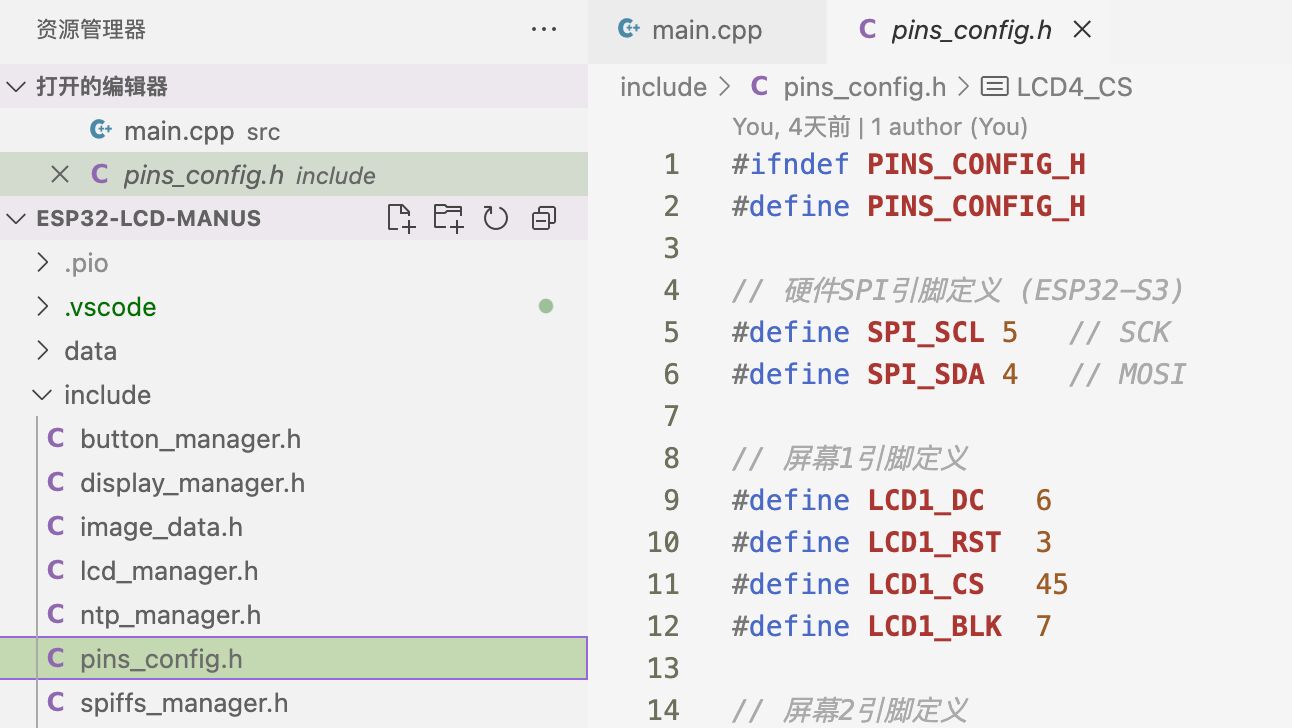Click the C file icon next to button_manager.h
This screenshot has width=1292, height=728.
tap(56, 438)
